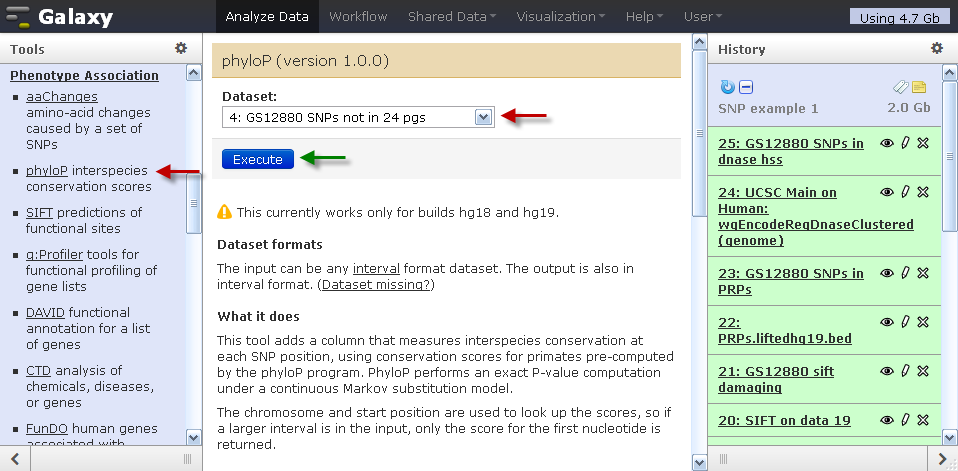View data of dataset 23 SNPs in PRPs
This screenshot has height=471, width=958.
887,272
